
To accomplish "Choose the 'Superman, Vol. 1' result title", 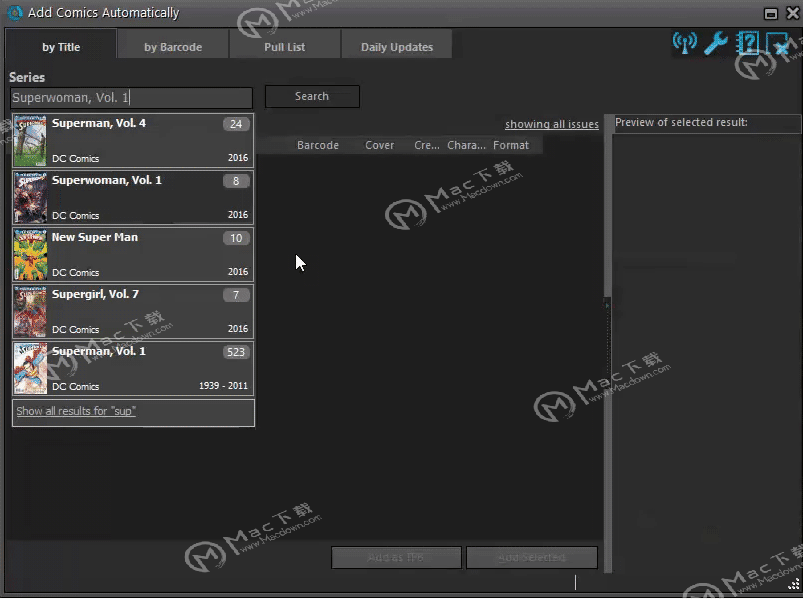I will coord(99,351).
